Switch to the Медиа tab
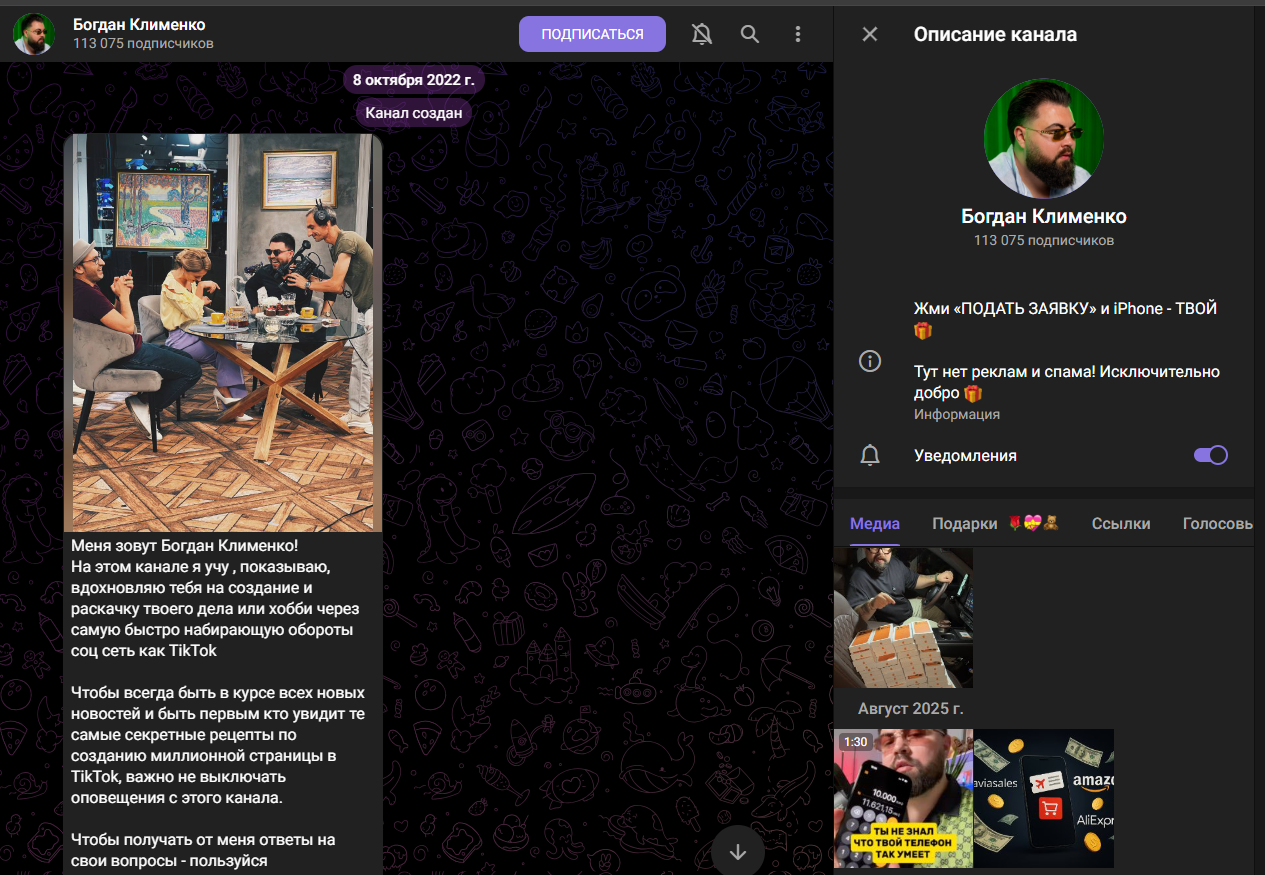 click(x=875, y=524)
